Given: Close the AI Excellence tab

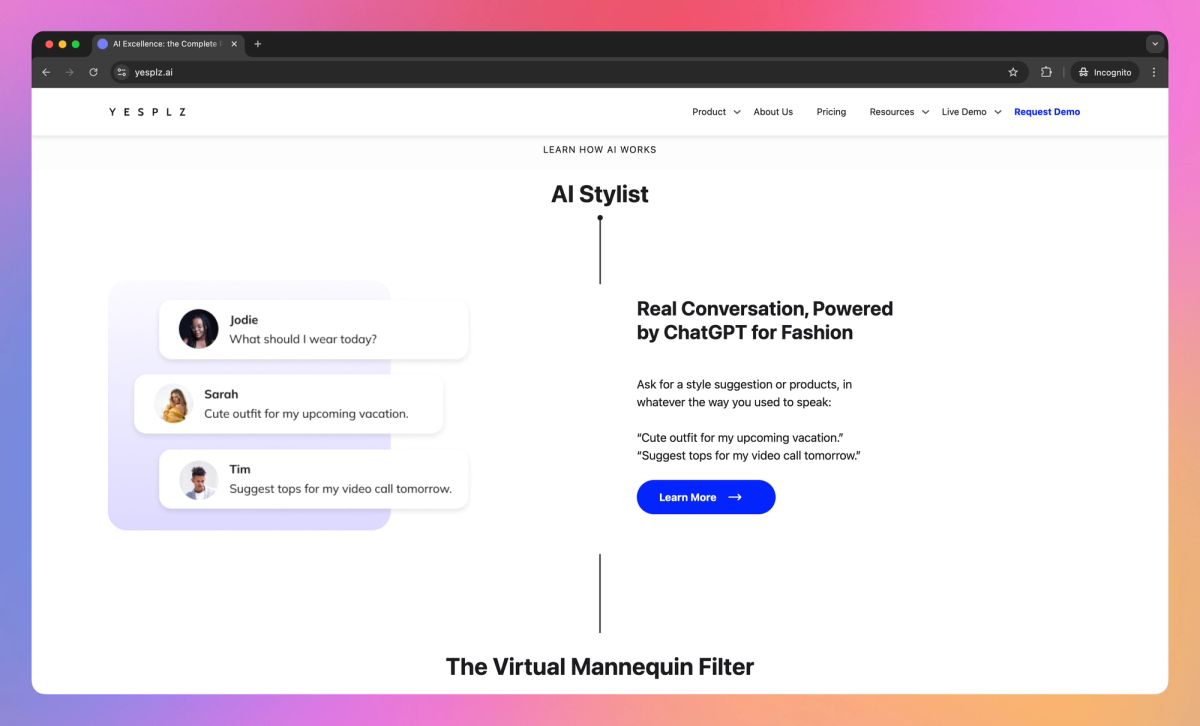Looking at the screenshot, I should pos(234,44).
